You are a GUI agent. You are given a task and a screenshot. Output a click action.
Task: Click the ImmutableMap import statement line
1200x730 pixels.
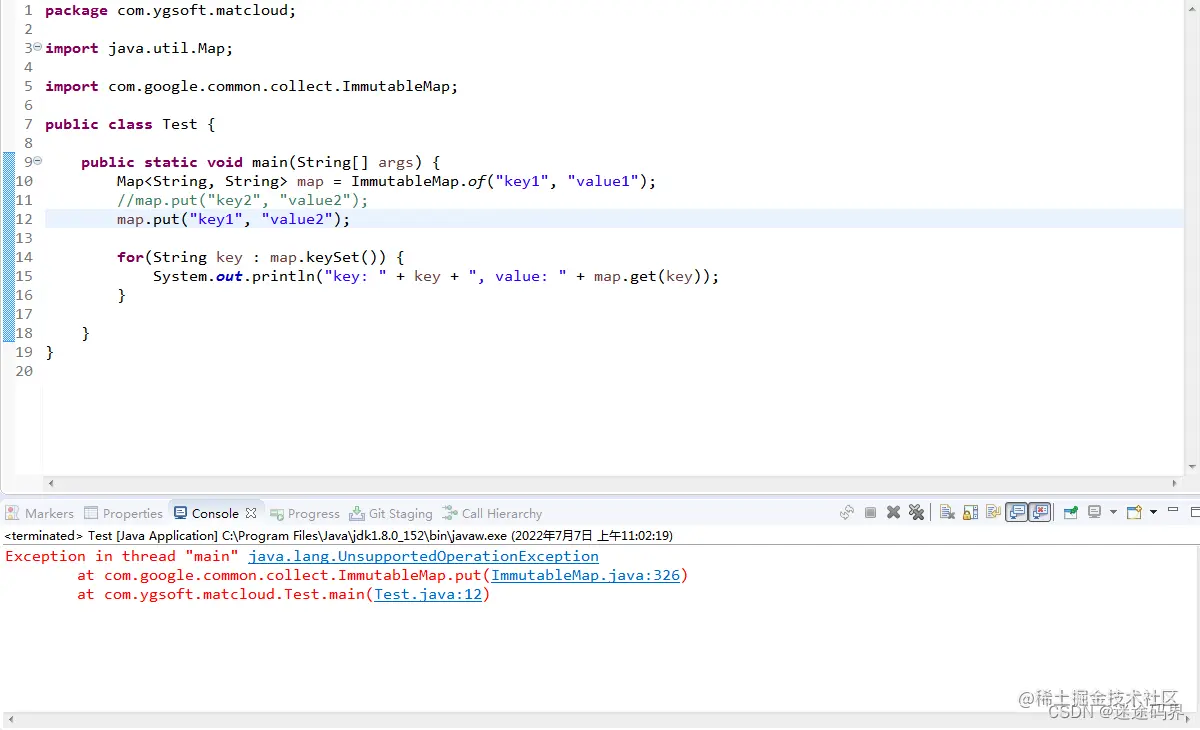pyautogui.click(x=251, y=86)
